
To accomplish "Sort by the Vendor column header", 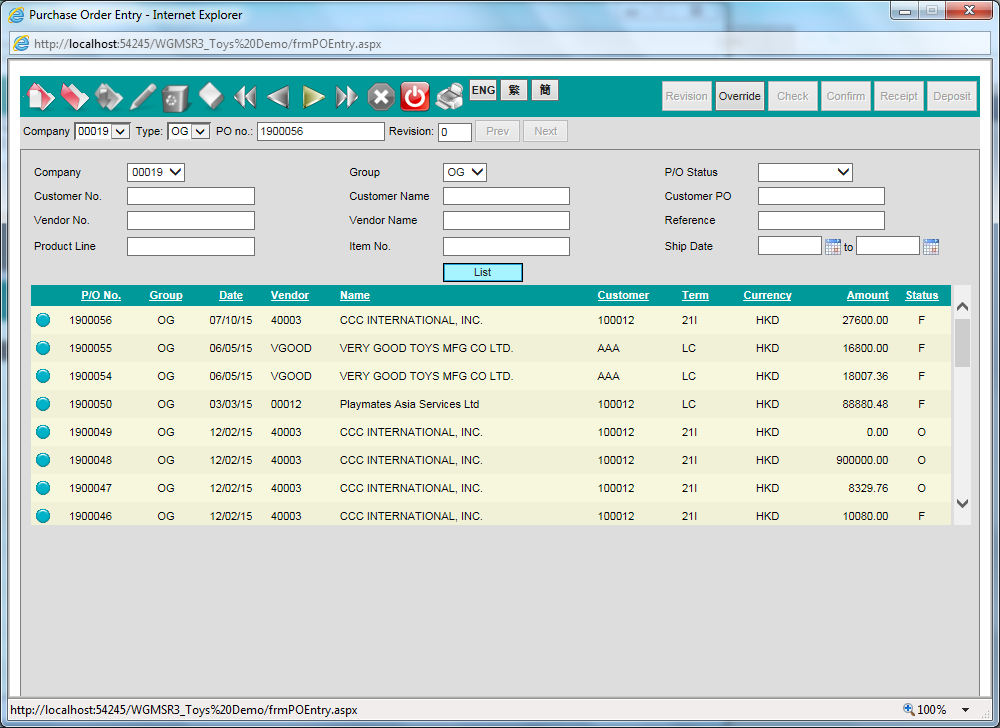I will tap(290, 295).
